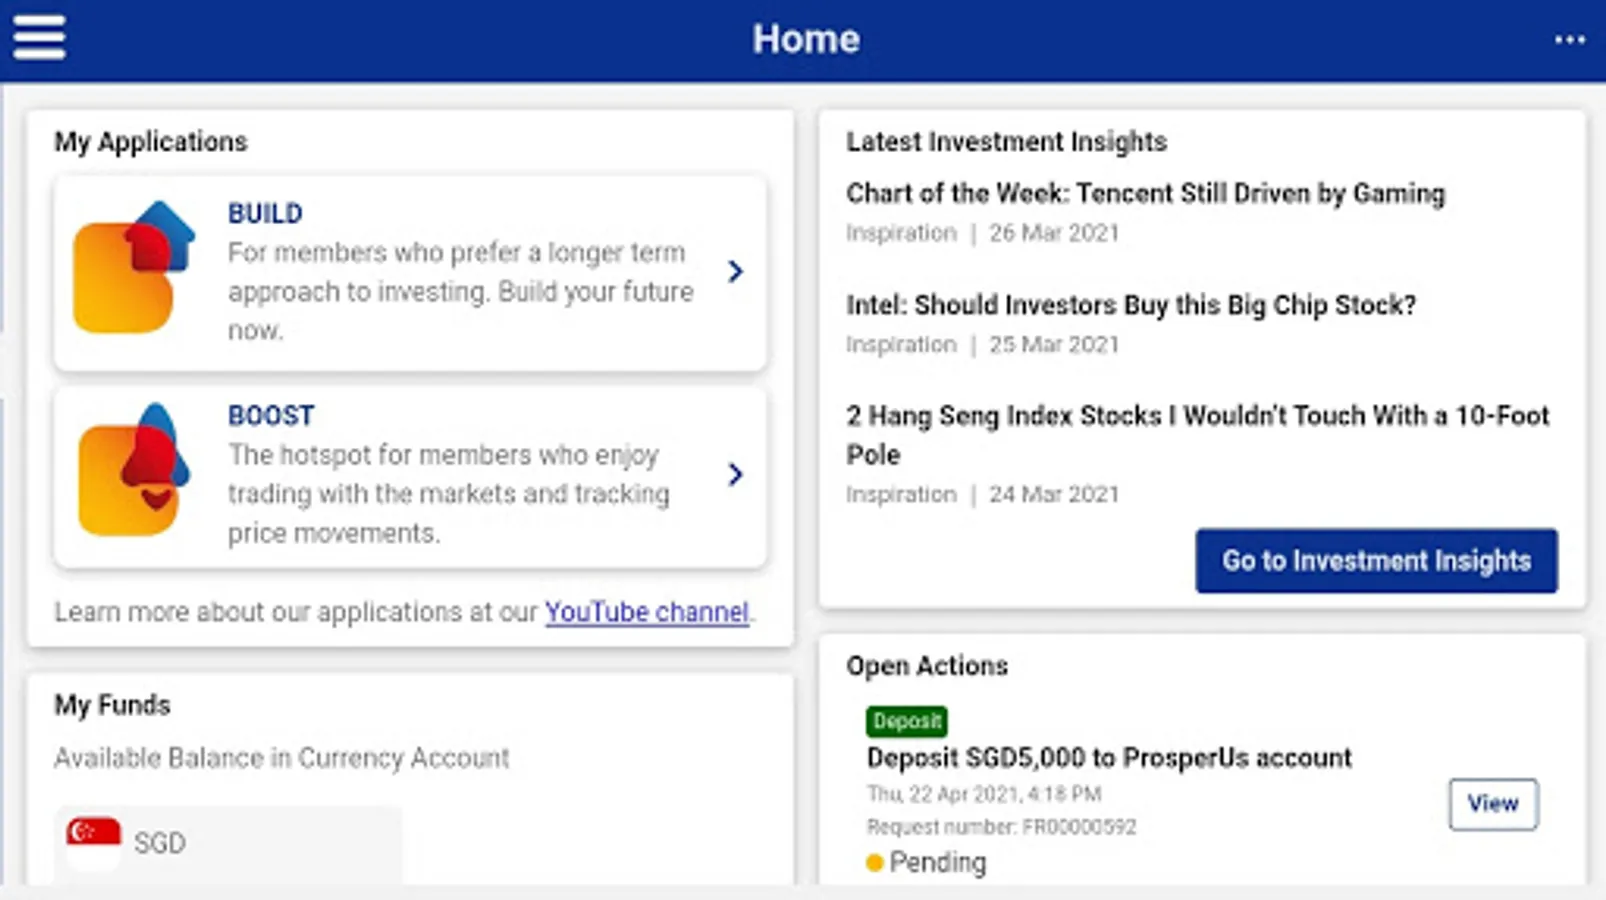The width and height of the screenshot is (1606, 900).
Task: Open the hamburger menu
Action: pos(39,38)
